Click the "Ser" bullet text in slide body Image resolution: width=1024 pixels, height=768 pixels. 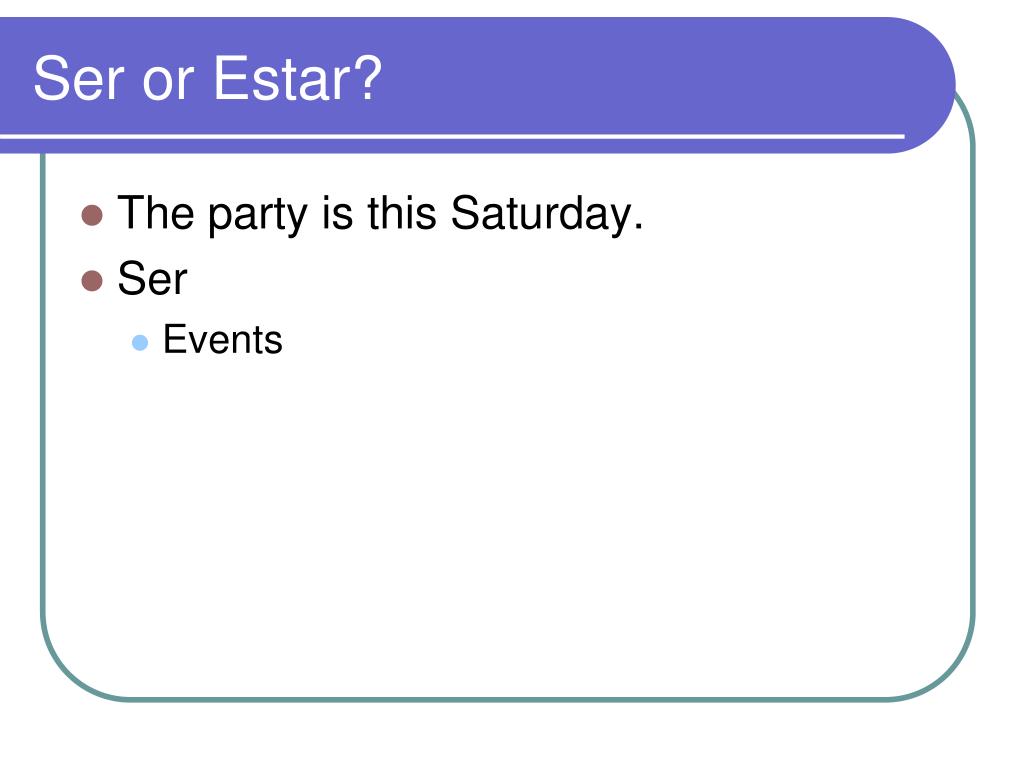153,279
